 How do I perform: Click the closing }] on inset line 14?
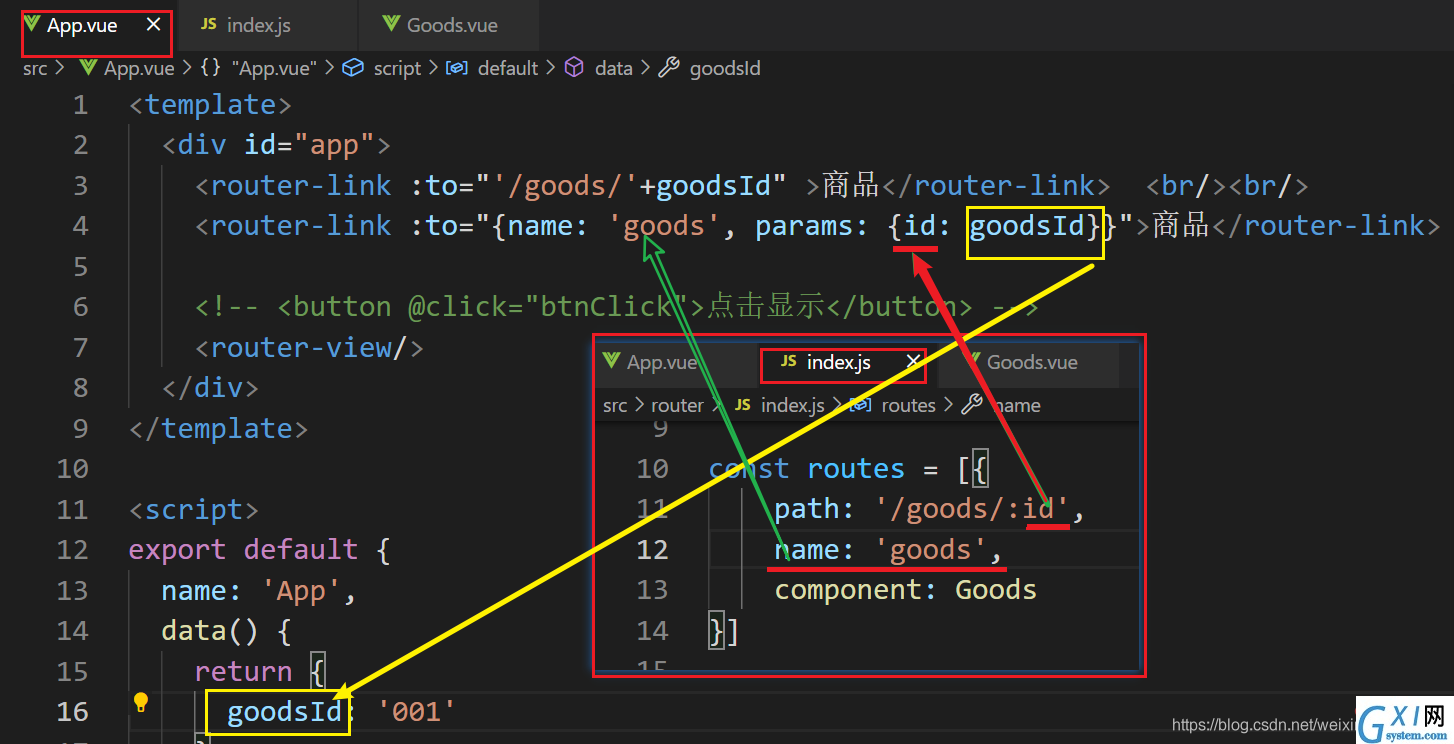pyautogui.click(x=724, y=631)
